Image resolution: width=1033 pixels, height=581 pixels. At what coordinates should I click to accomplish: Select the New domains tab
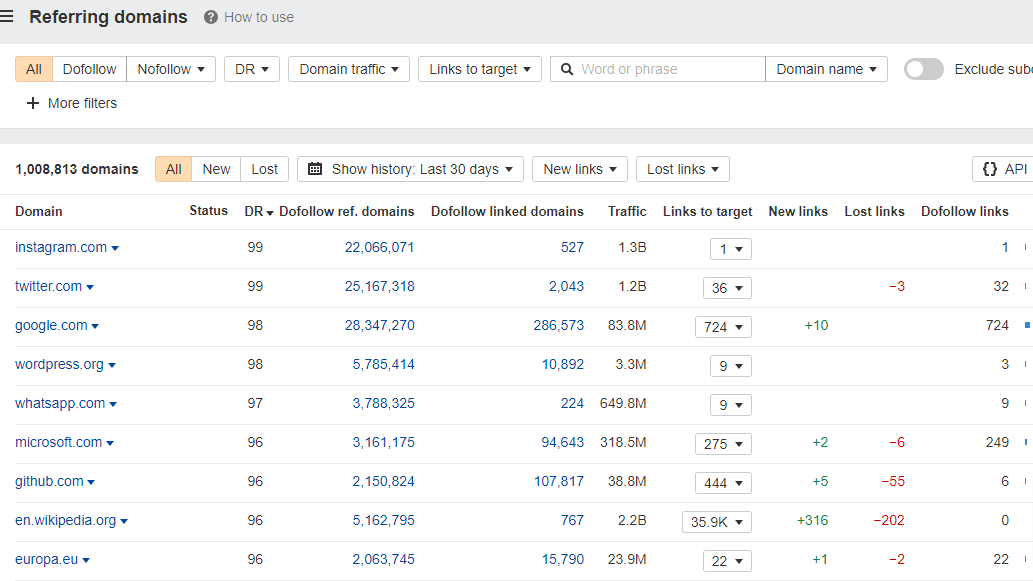(x=216, y=169)
